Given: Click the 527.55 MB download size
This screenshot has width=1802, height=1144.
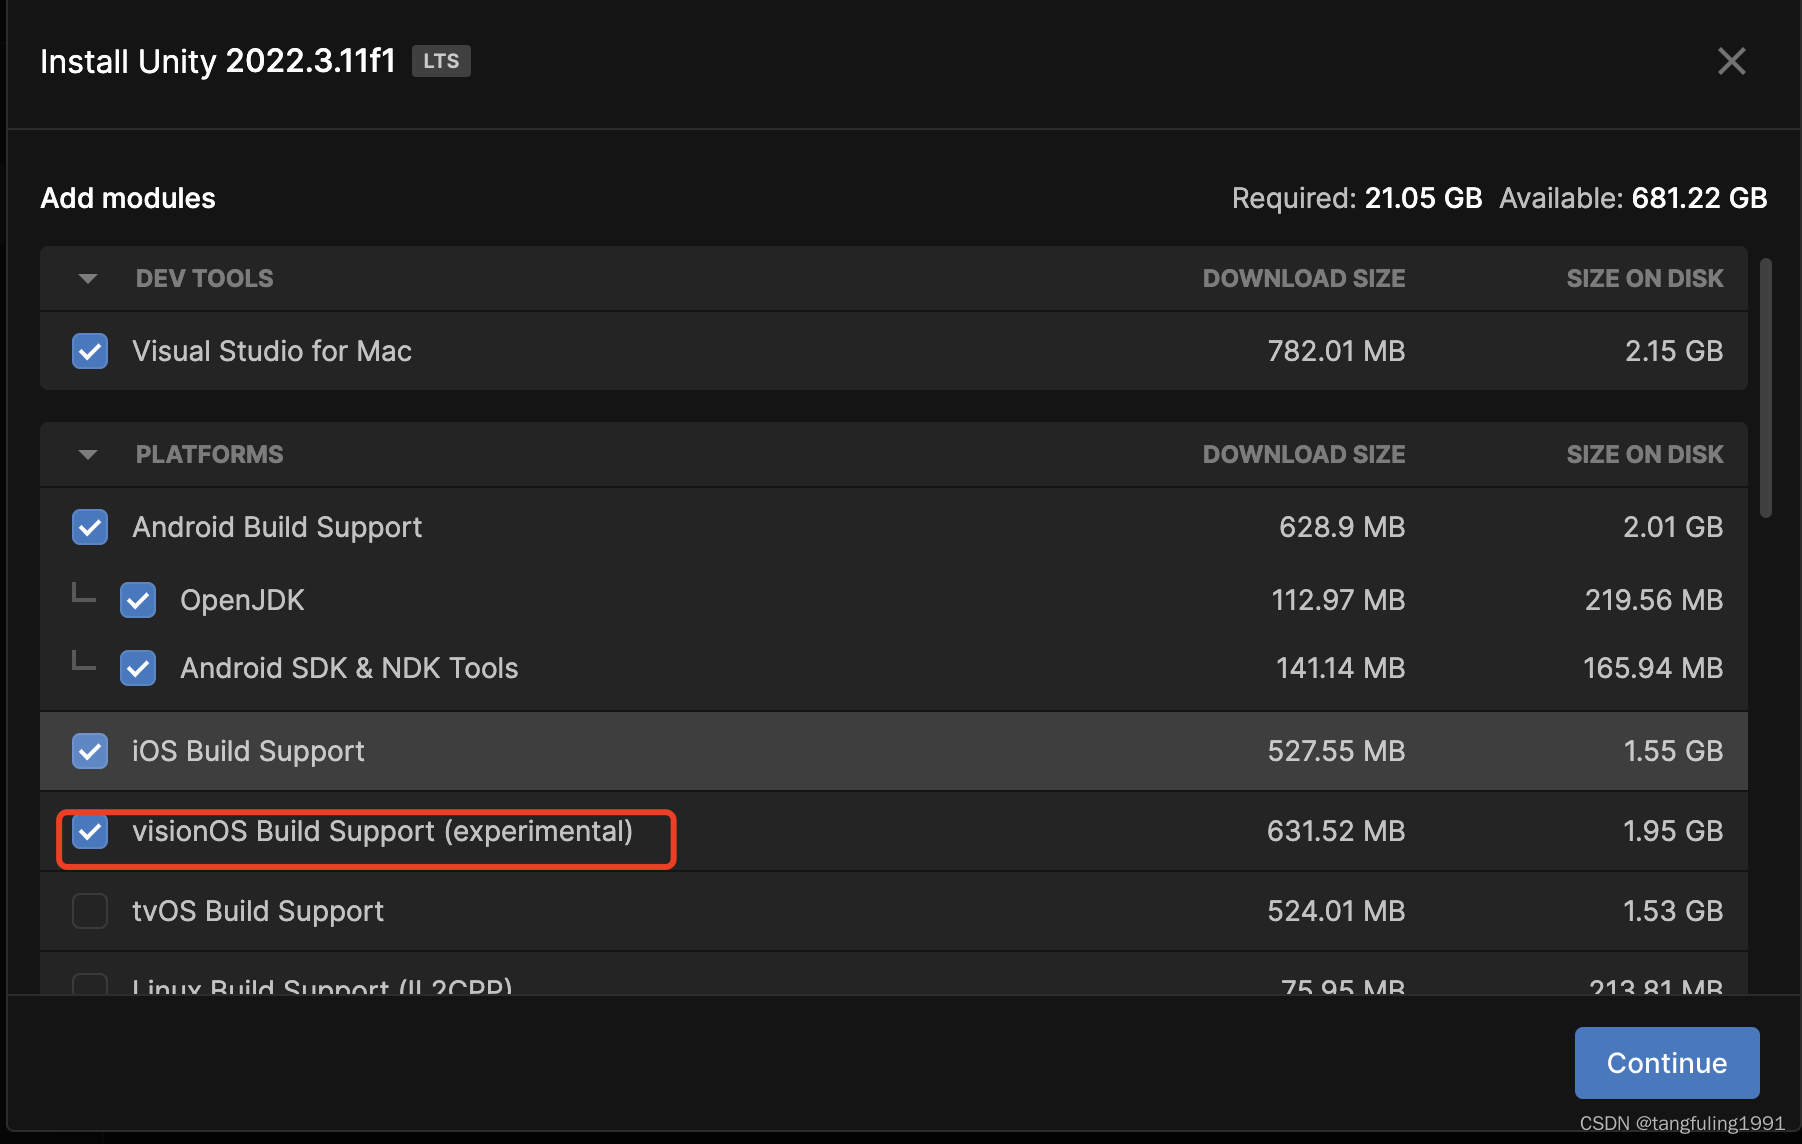Looking at the screenshot, I should [1336, 751].
